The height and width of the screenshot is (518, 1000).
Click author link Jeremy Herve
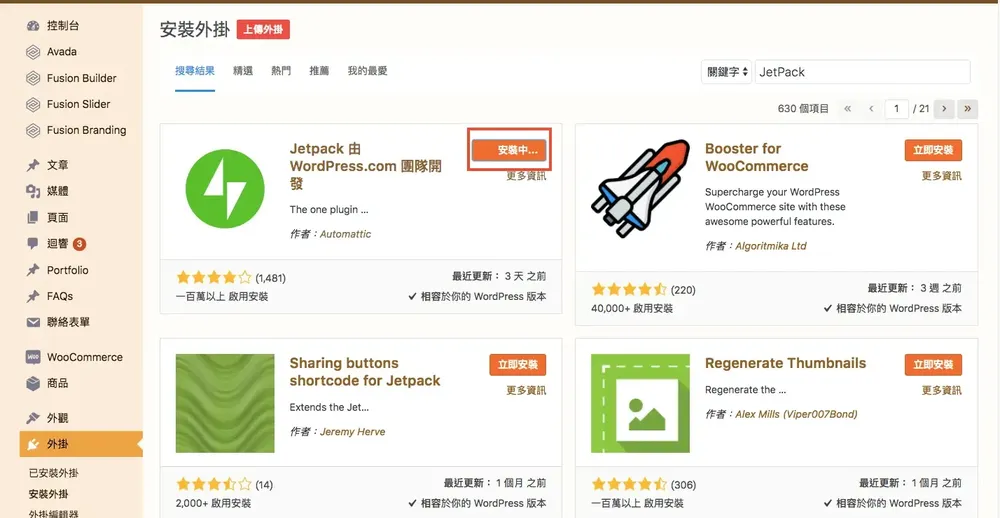[352, 432]
